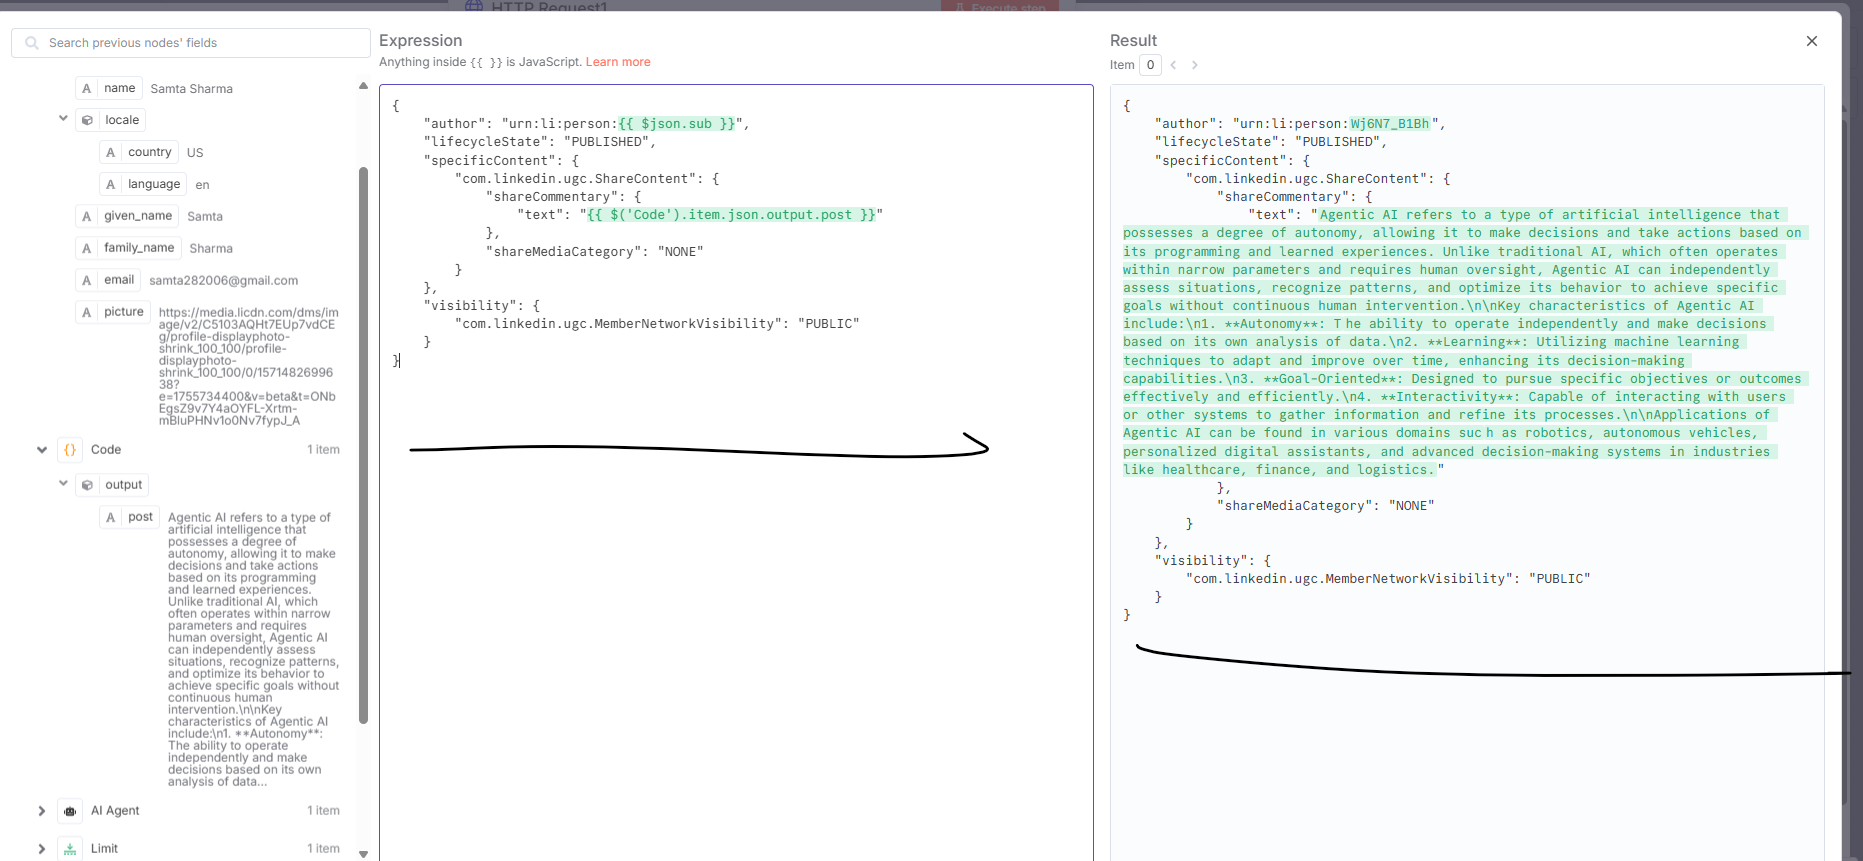
Task: Collapse the locale field group
Action: coord(63,119)
